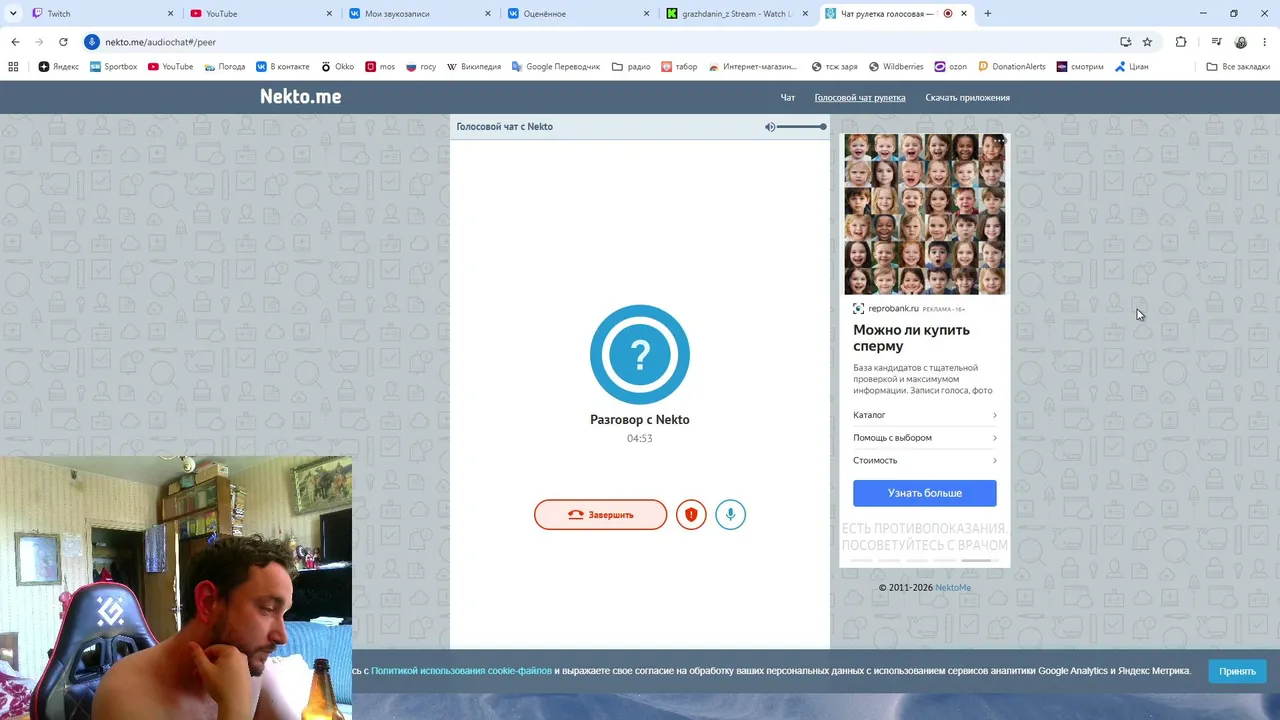Reload the current page
This screenshot has width=1280, height=720.
(63, 42)
